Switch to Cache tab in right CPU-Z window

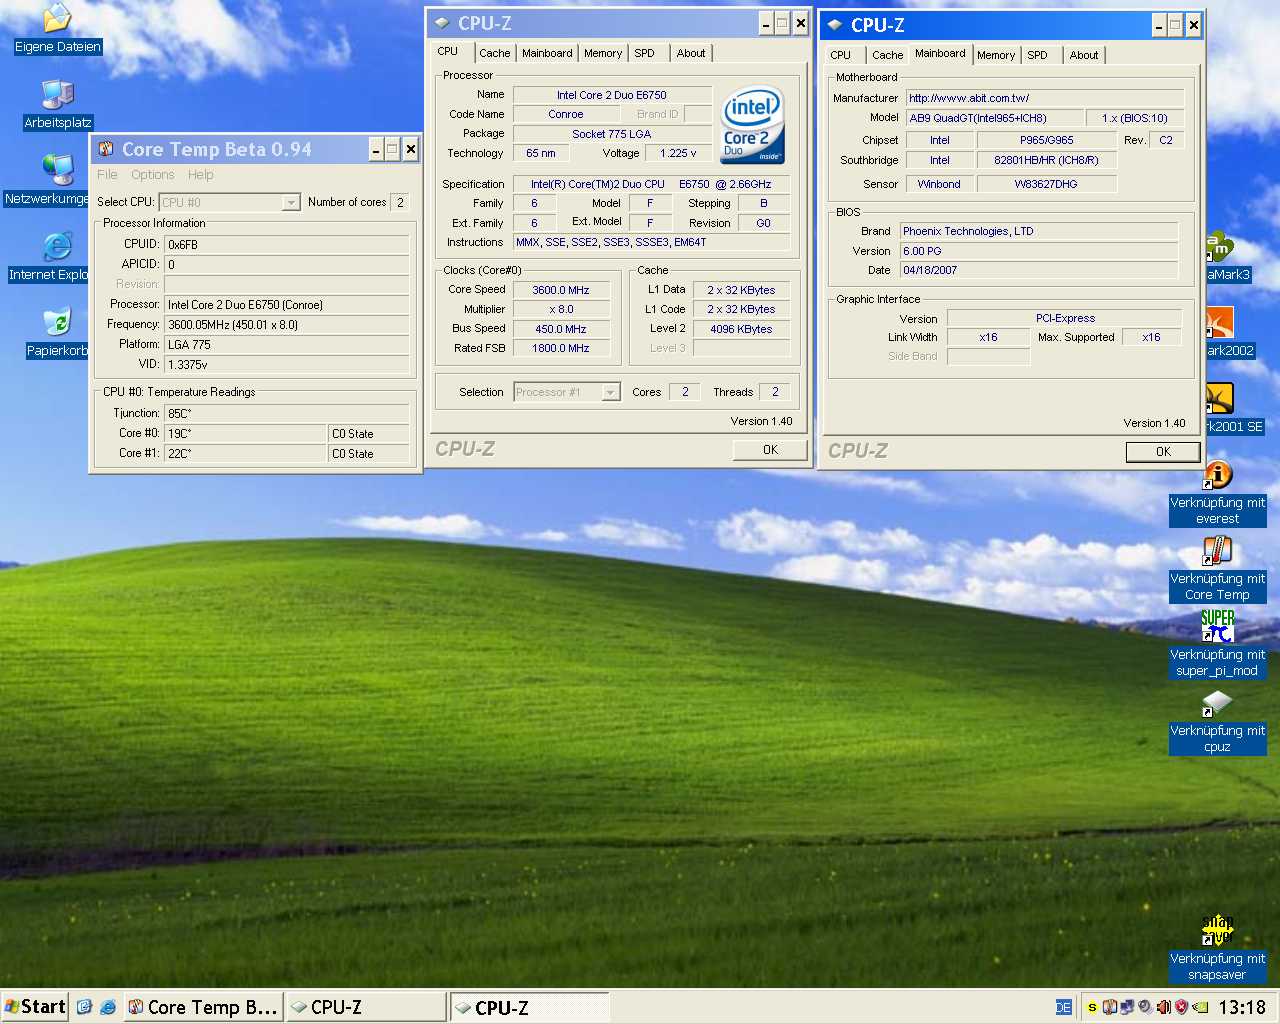tap(887, 55)
